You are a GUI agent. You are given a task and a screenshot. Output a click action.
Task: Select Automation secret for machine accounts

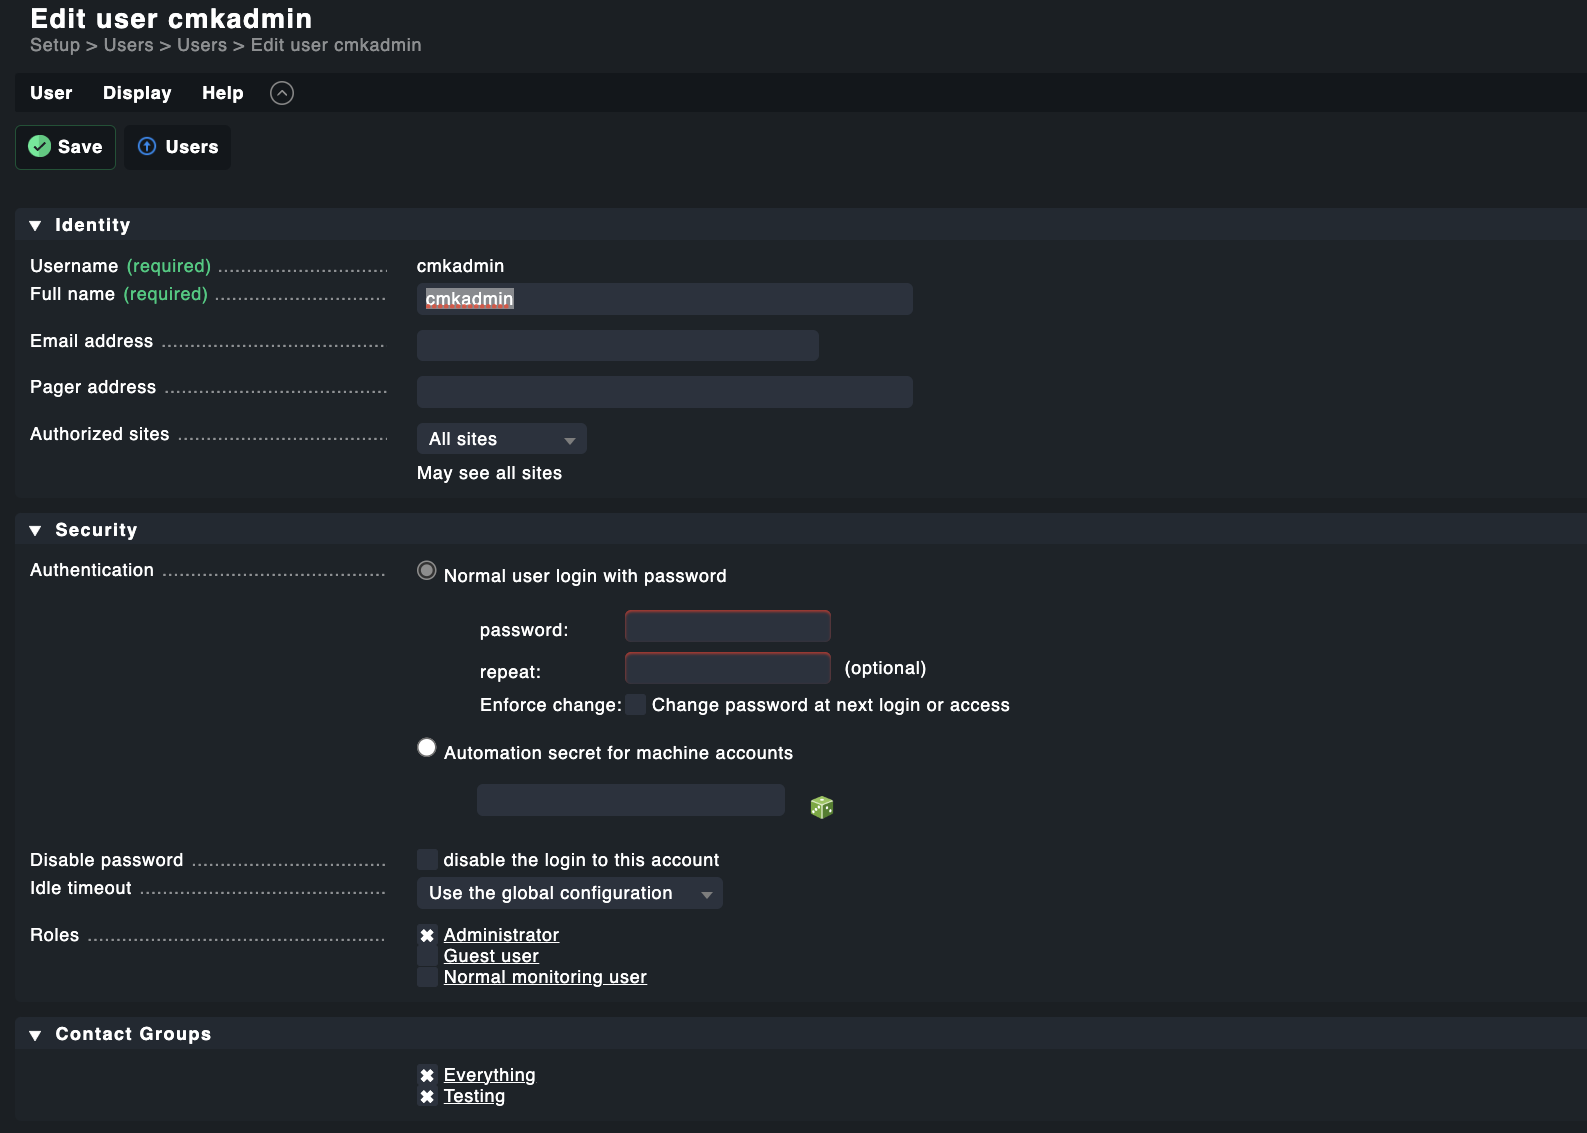[x=427, y=748]
